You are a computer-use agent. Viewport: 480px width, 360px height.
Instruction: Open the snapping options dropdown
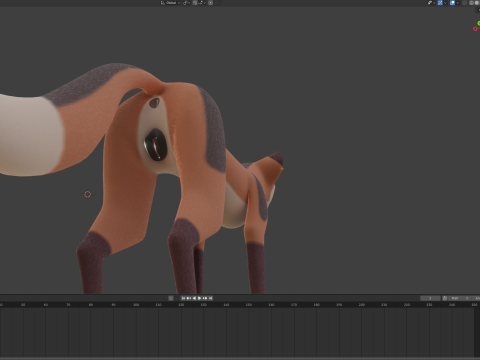pyautogui.click(x=202, y=3)
